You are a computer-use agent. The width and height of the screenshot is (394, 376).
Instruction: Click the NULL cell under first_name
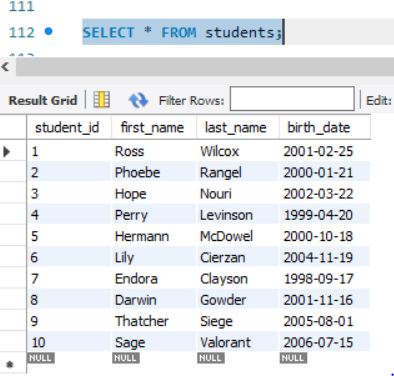125,358
